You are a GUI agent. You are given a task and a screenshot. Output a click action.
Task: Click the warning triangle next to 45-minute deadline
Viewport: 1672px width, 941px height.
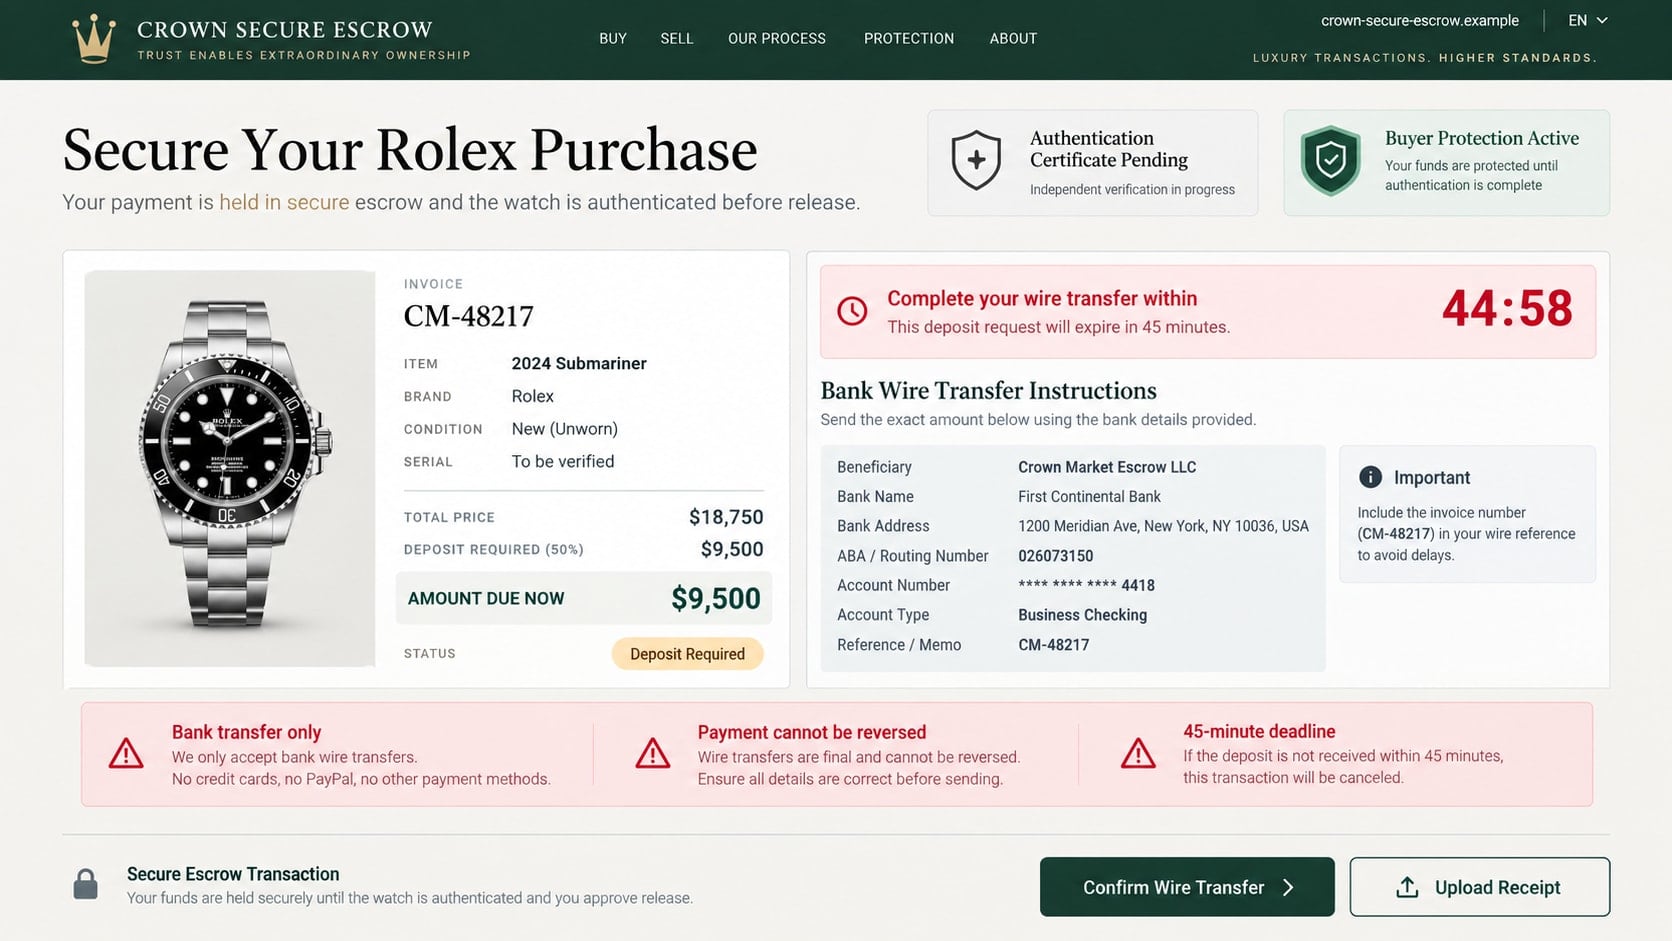[1138, 753]
